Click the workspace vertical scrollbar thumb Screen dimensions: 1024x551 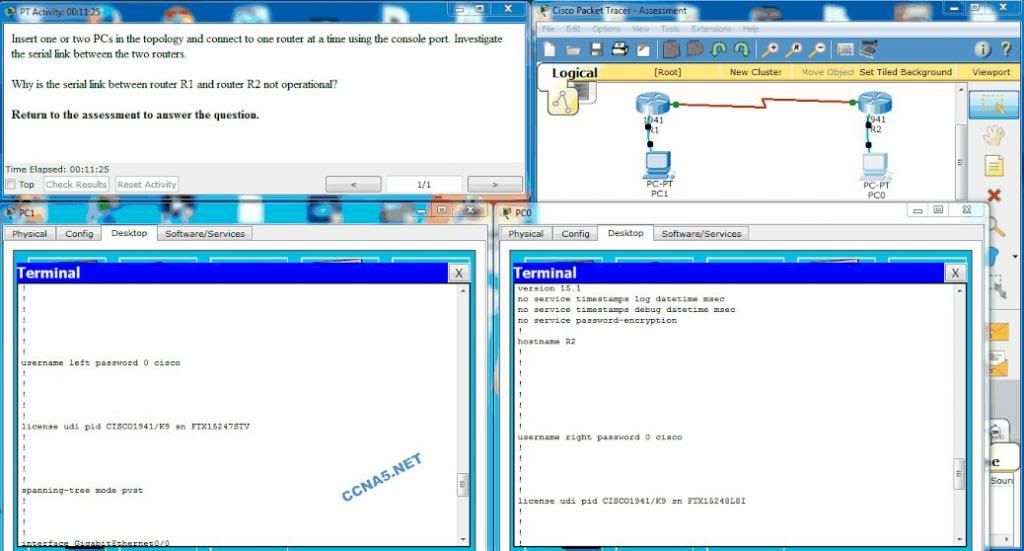point(960,162)
